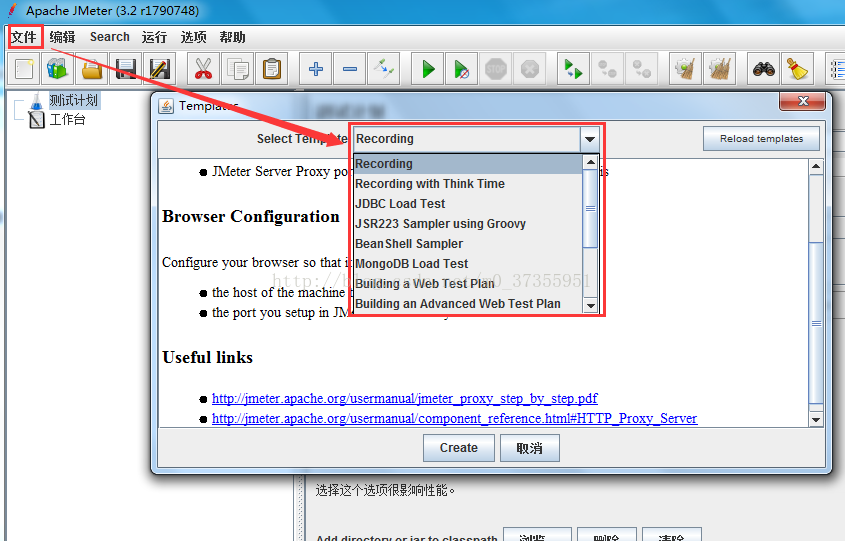Click the grey Stop sign icon
Screen dimensions: 845x541
496,69
